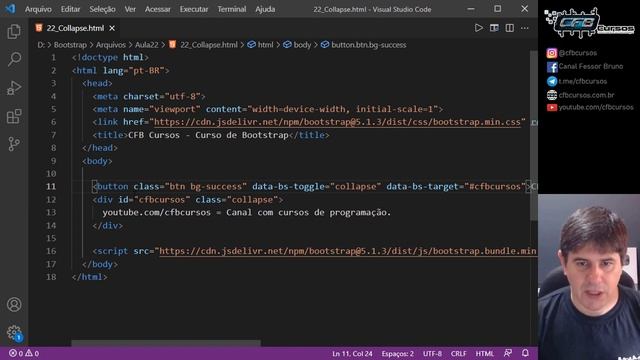Open the Manage gear icon

click(14, 332)
